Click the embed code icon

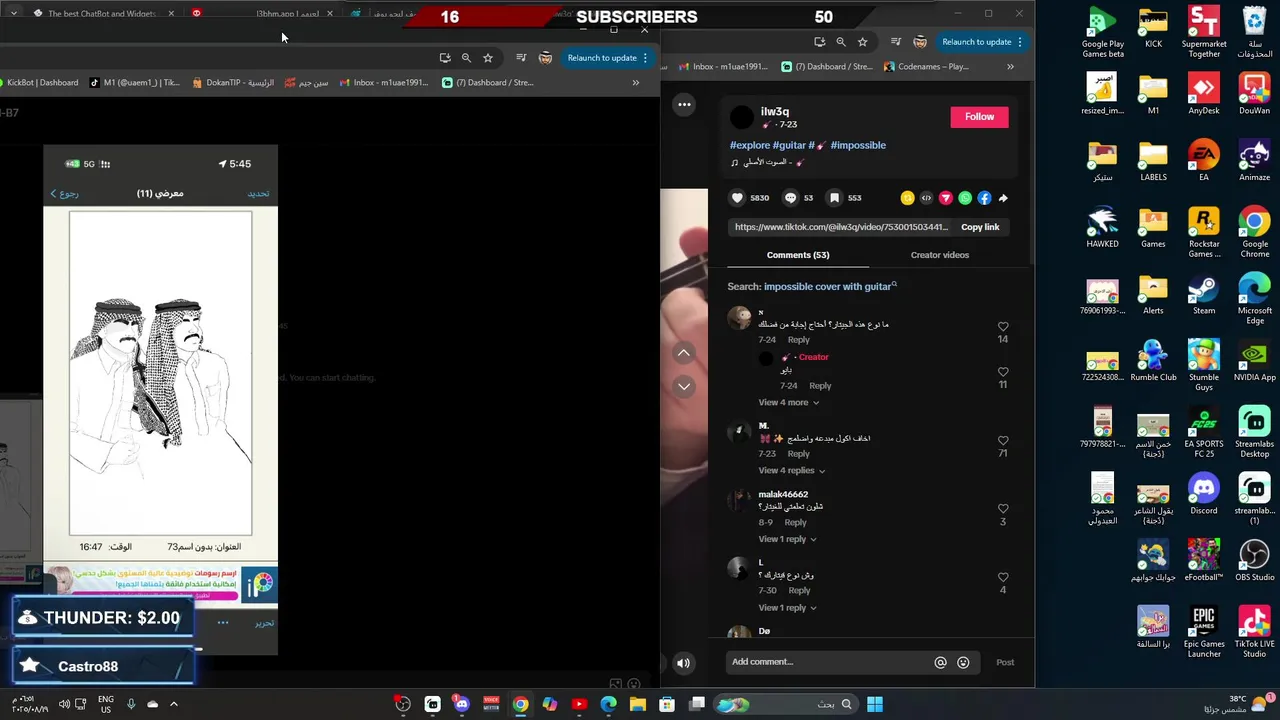[926, 198]
